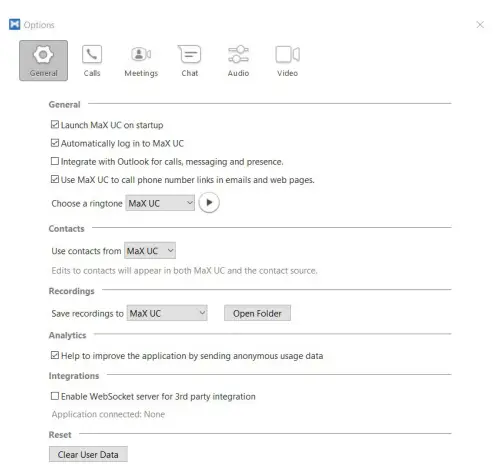Open the General settings tab
This screenshot has height=475, width=493.
pyautogui.click(x=43, y=60)
